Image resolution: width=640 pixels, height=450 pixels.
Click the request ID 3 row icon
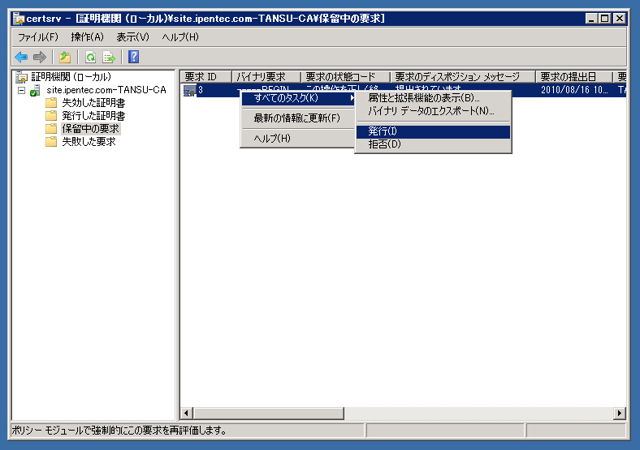pyautogui.click(x=189, y=90)
